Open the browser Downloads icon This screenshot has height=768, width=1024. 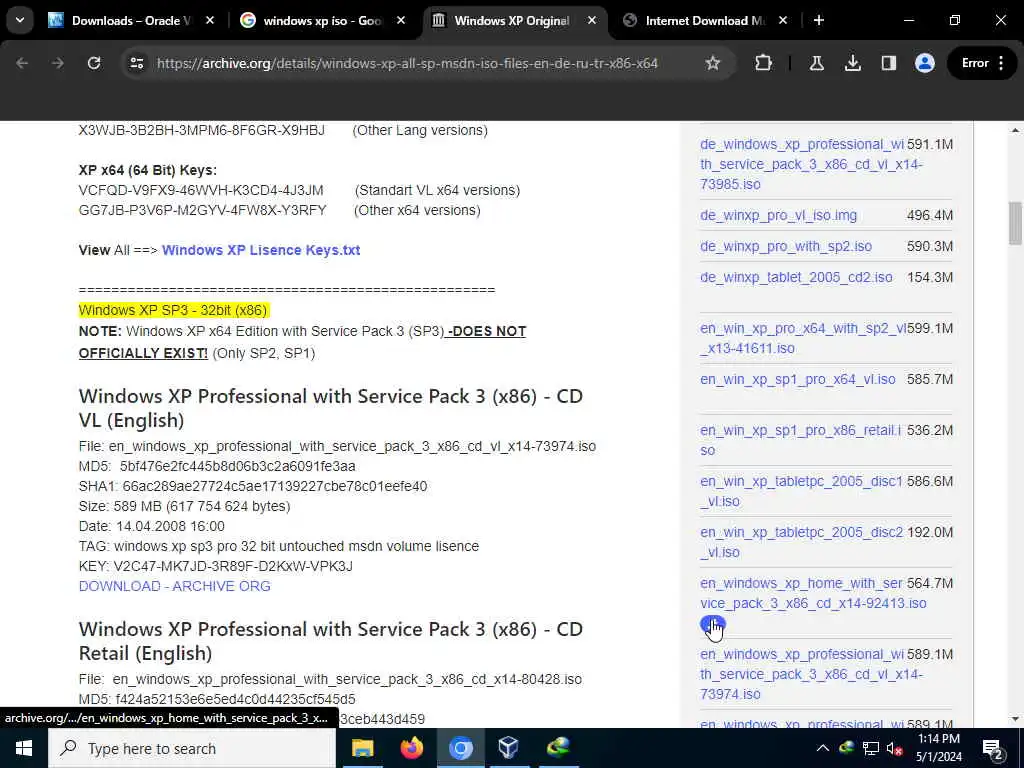tap(852, 63)
